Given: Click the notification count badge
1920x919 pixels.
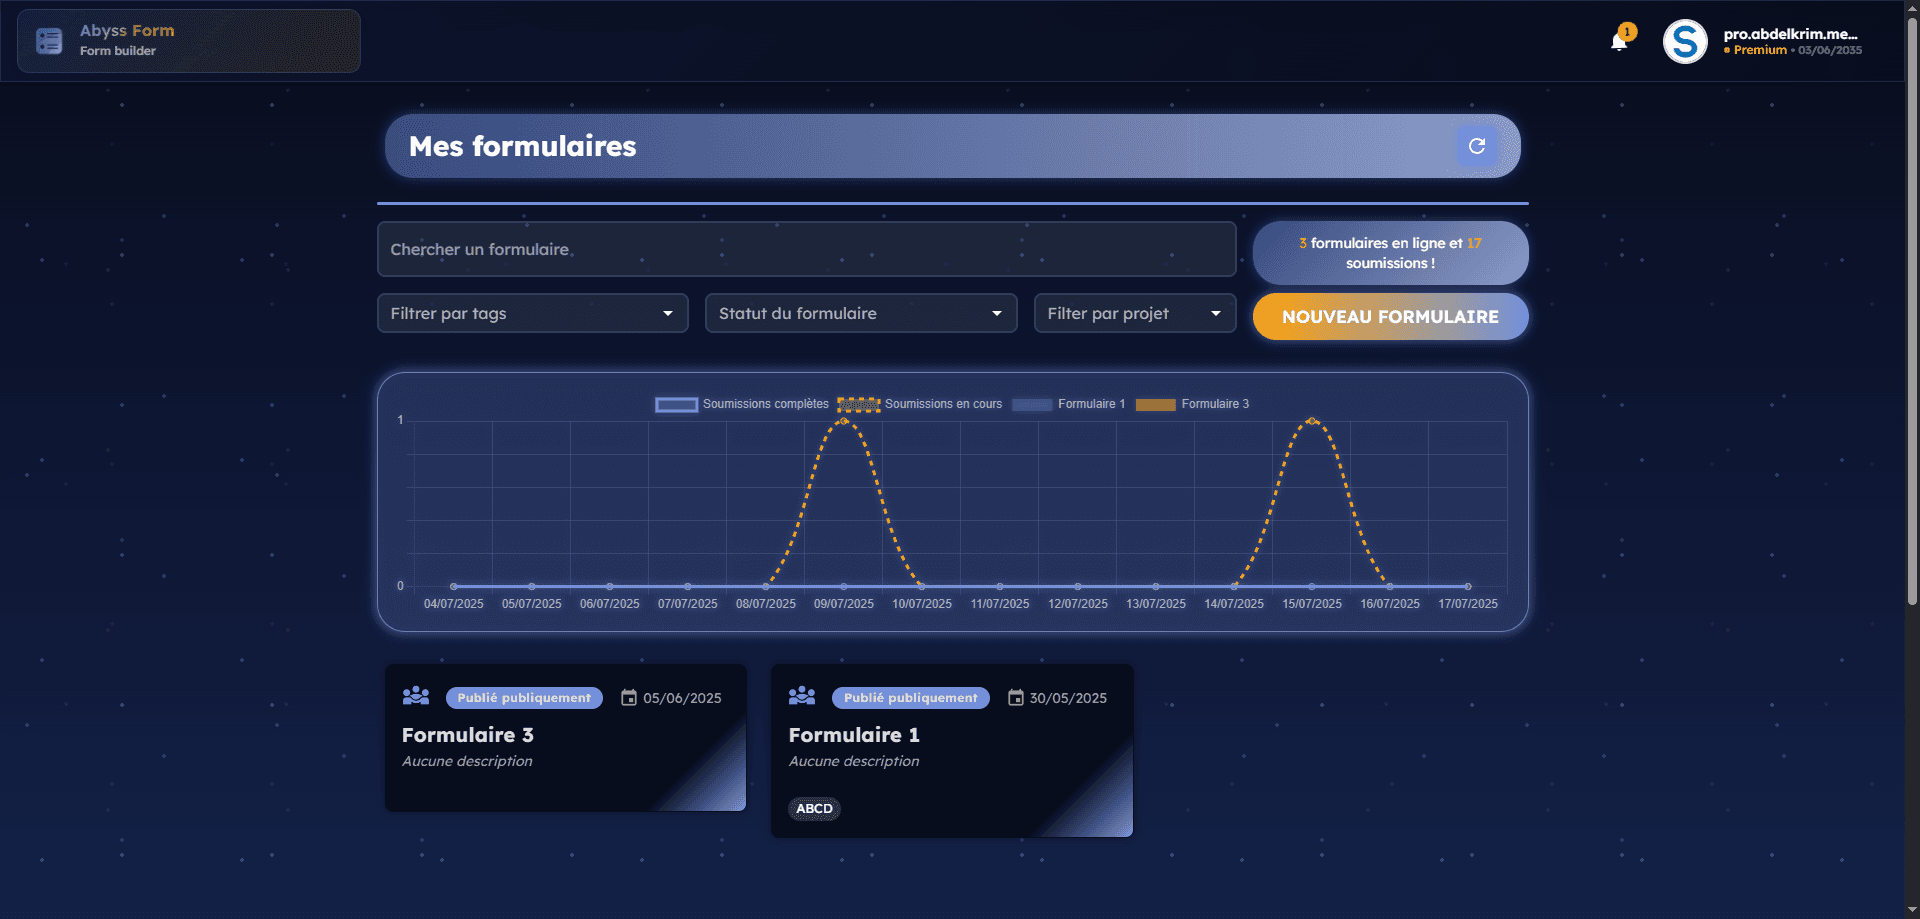Looking at the screenshot, I should click(1627, 32).
